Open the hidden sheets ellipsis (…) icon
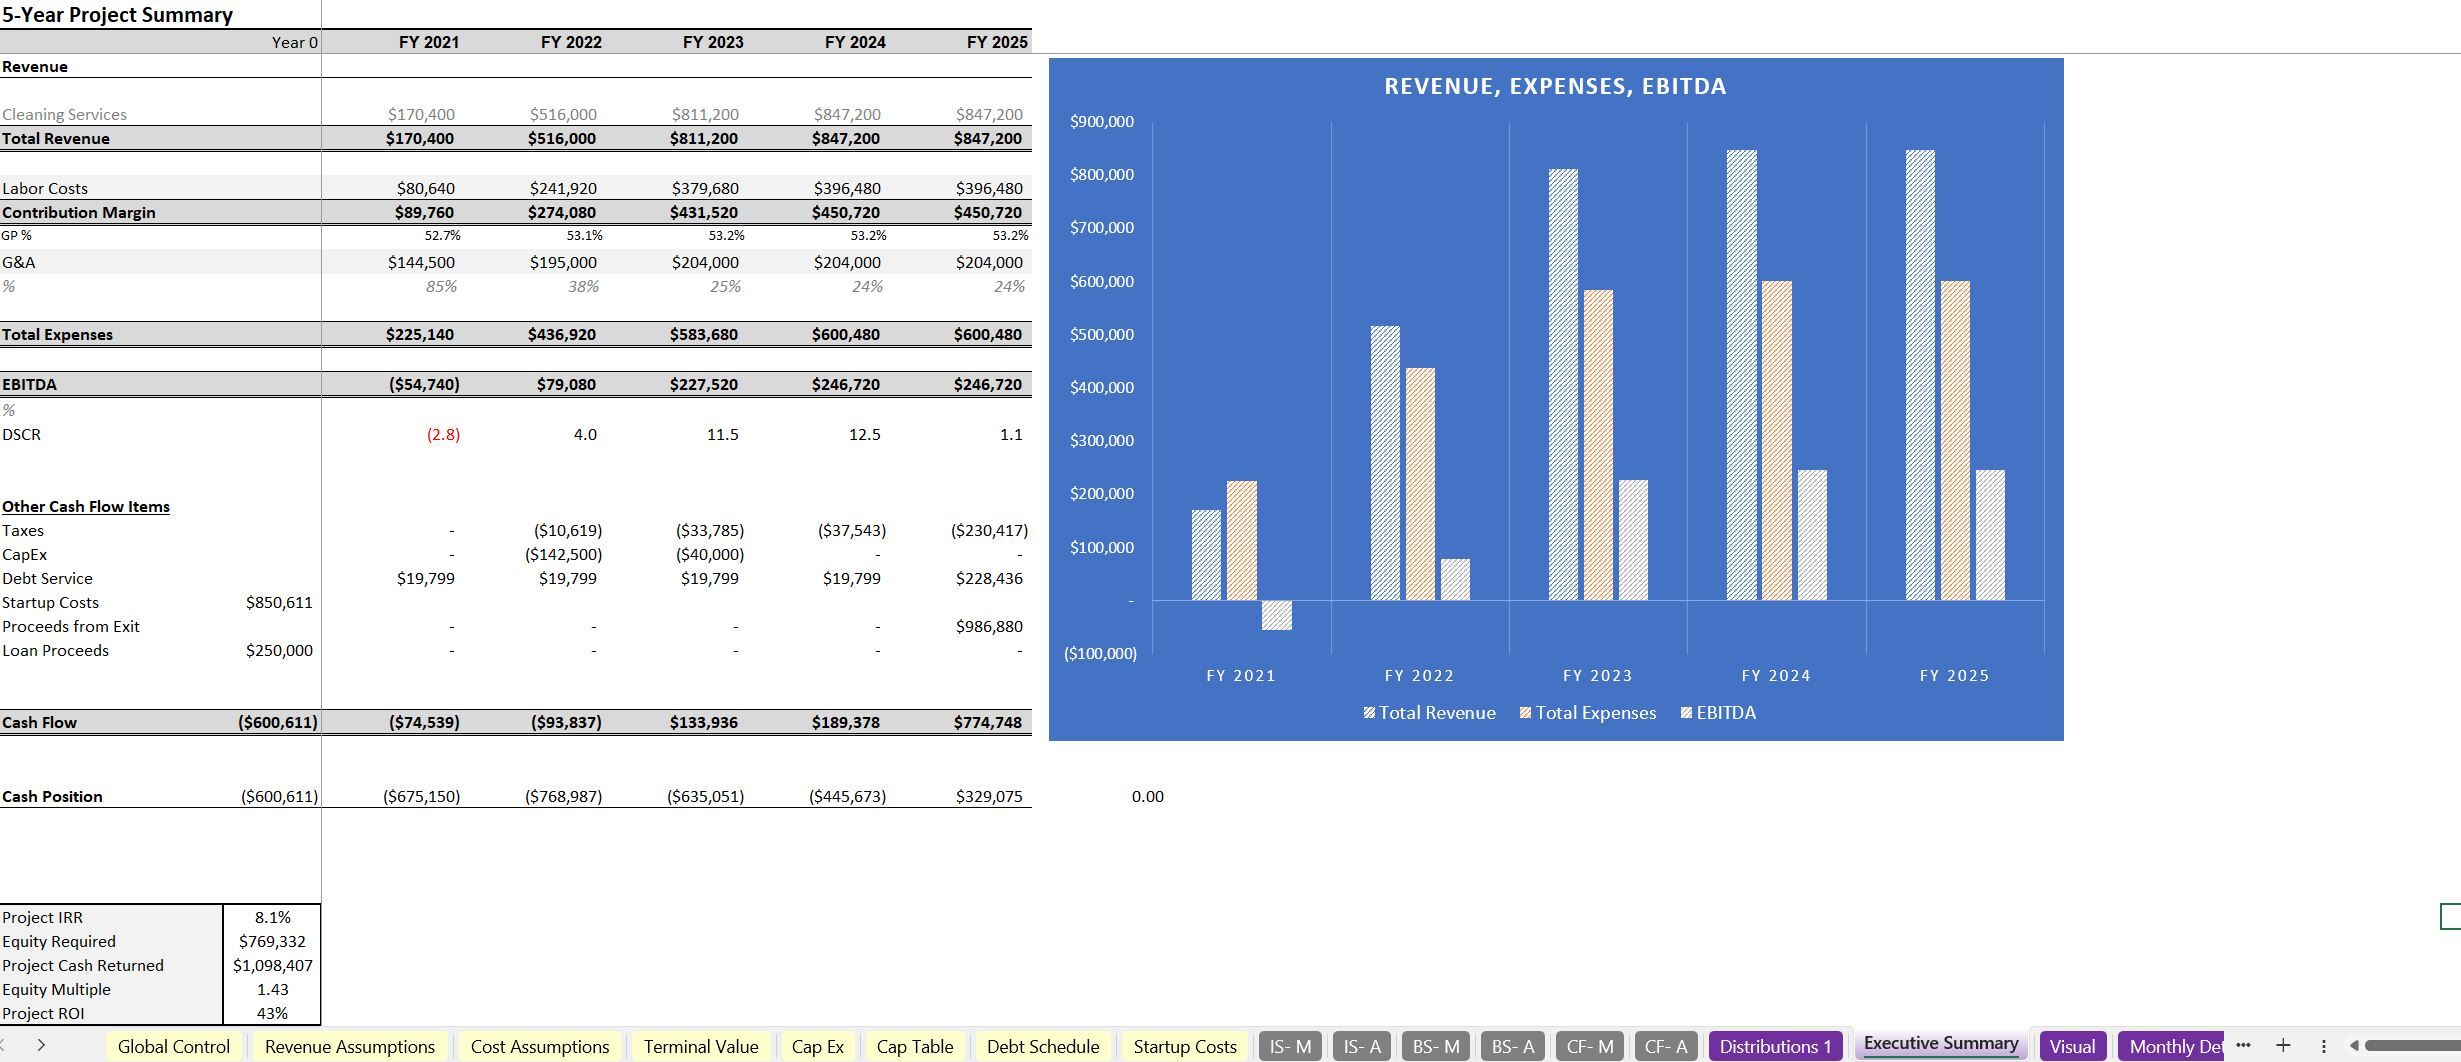This screenshot has height=1062, width=2461. coord(2243,1046)
